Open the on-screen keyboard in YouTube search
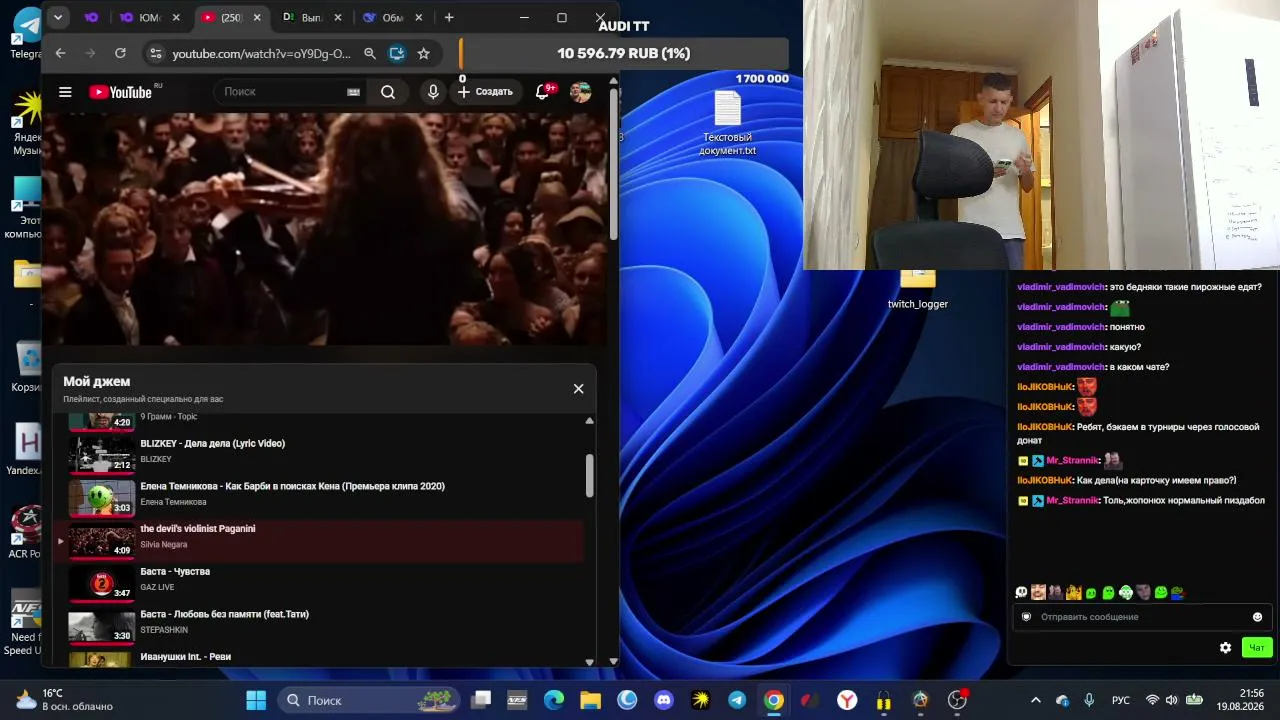The height and width of the screenshot is (720, 1280). (x=353, y=92)
